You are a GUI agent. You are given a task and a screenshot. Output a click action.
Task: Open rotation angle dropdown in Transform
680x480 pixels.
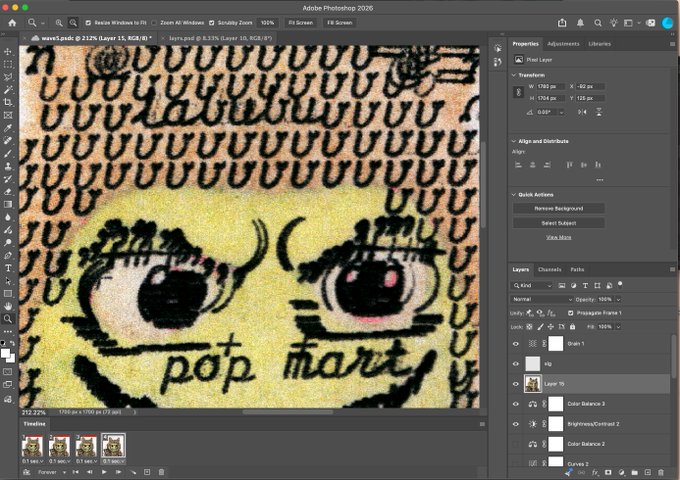562,112
